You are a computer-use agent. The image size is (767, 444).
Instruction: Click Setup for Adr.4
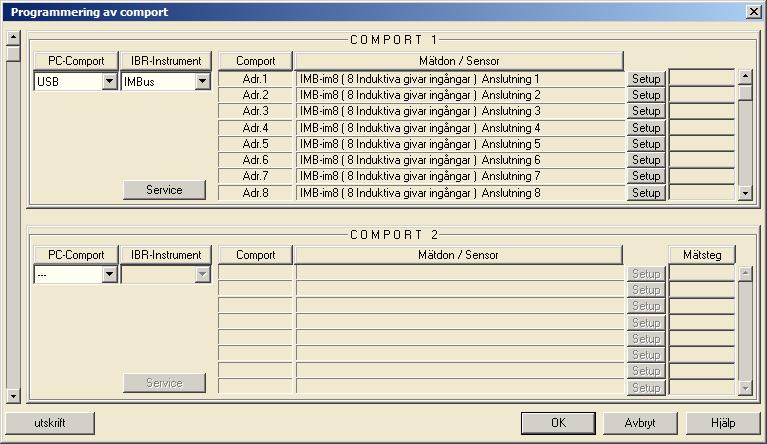tap(646, 128)
